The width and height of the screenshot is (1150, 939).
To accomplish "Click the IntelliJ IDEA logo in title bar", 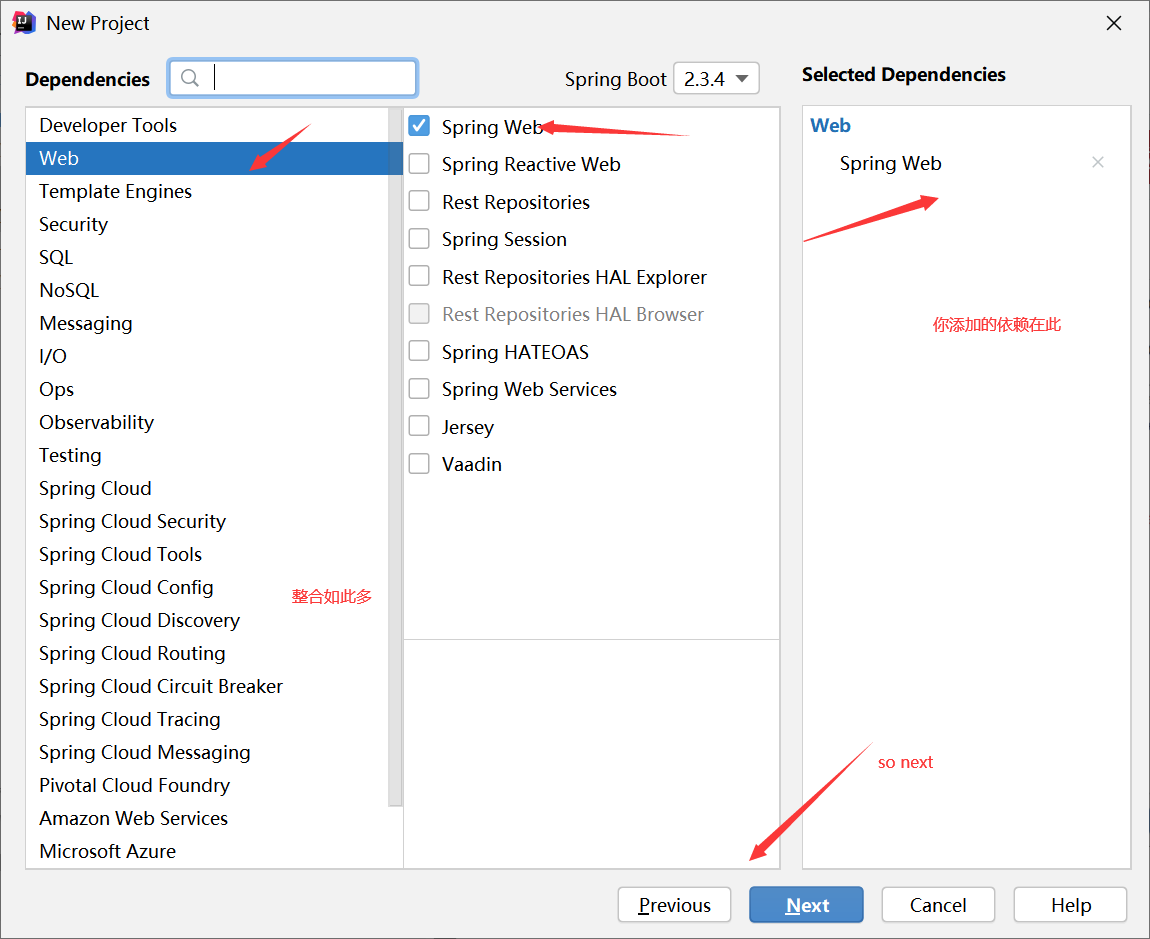I will (24, 23).
